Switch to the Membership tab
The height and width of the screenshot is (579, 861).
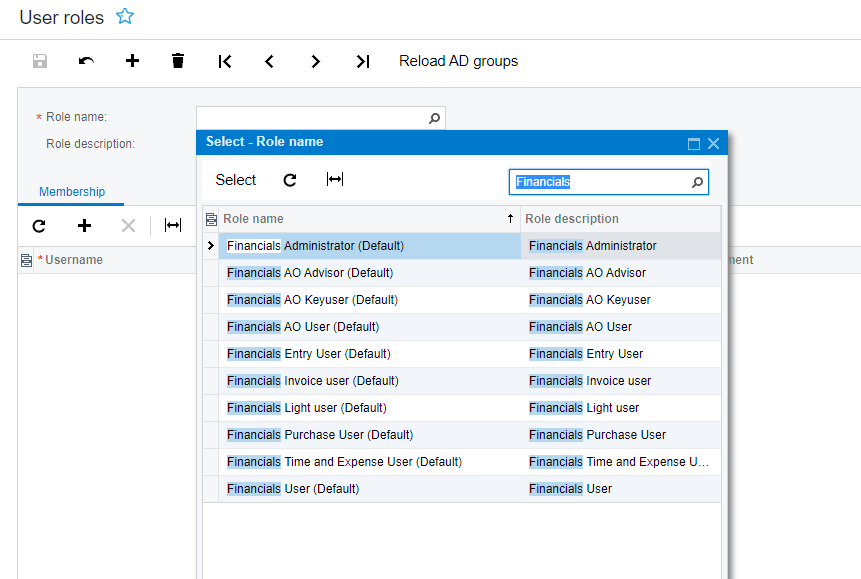click(x=72, y=192)
